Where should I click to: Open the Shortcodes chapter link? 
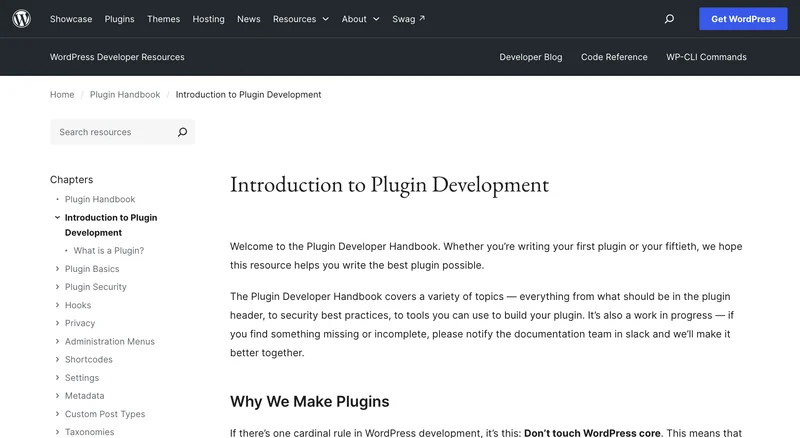pyautogui.click(x=88, y=359)
